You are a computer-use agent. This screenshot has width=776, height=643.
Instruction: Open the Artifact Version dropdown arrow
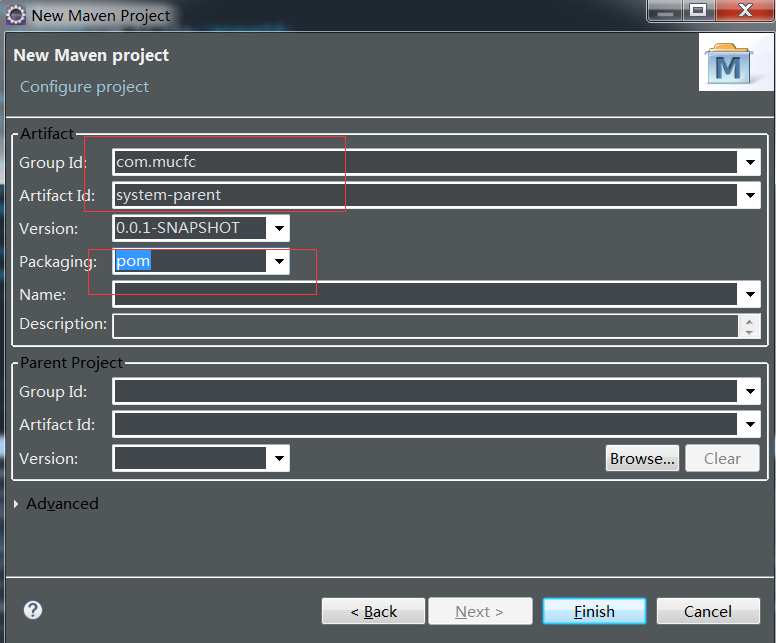[x=279, y=228]
